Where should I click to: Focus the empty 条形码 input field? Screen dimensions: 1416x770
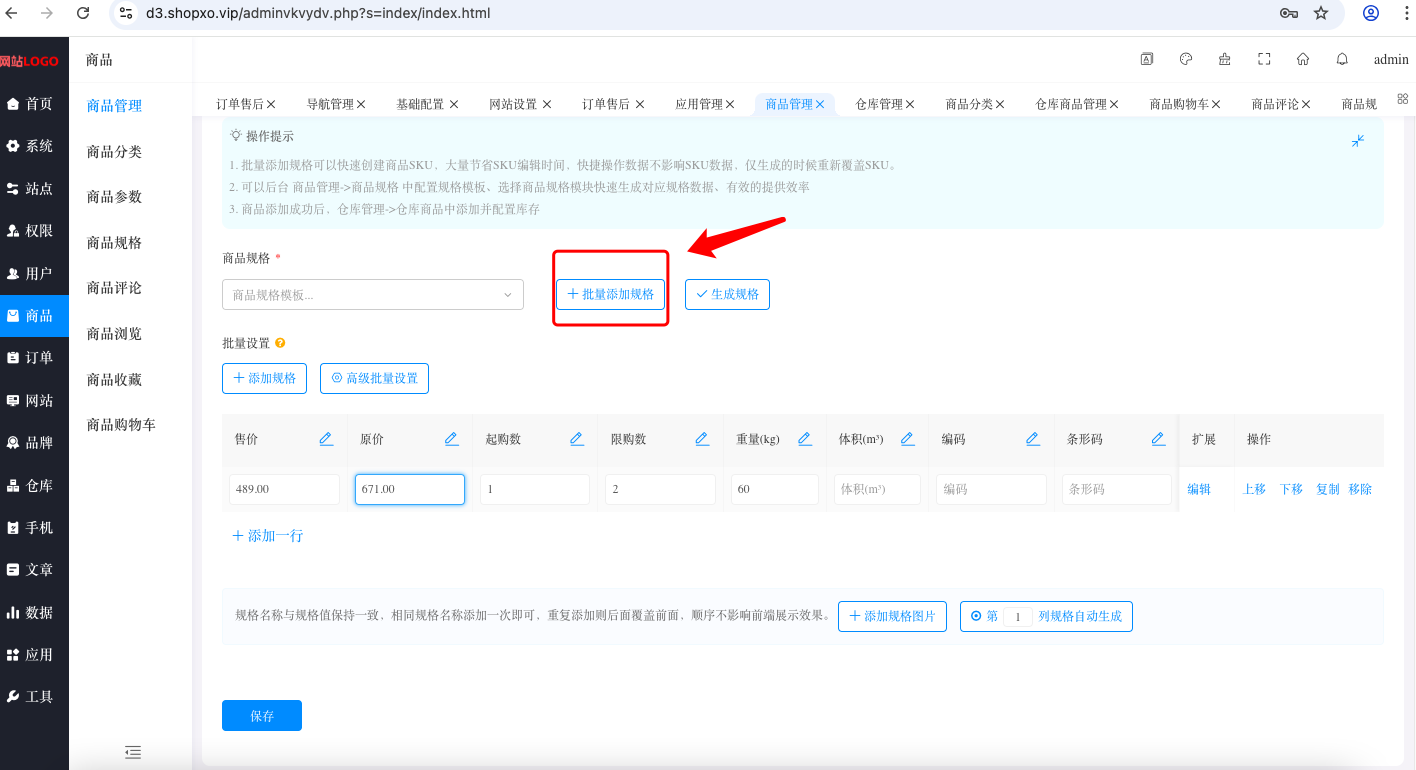click(1116, 489)
